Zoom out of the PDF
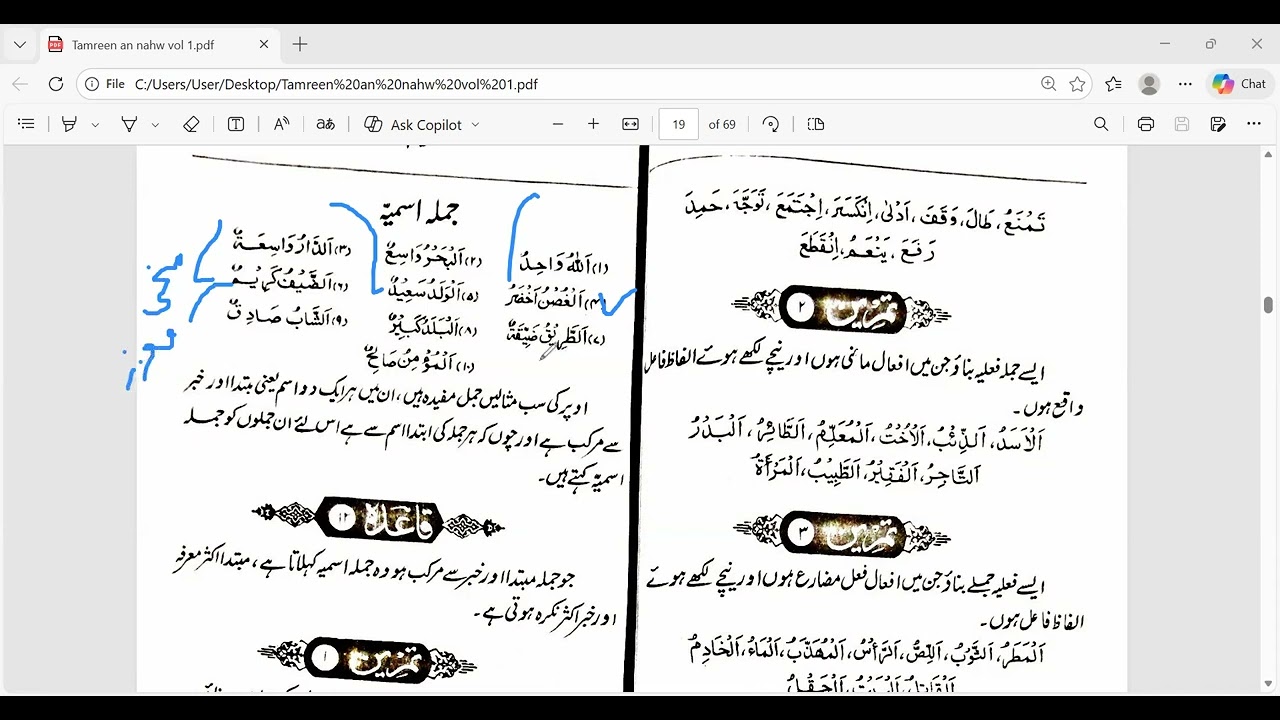Viewport: 1280px width, 720px height. (558, 124)
